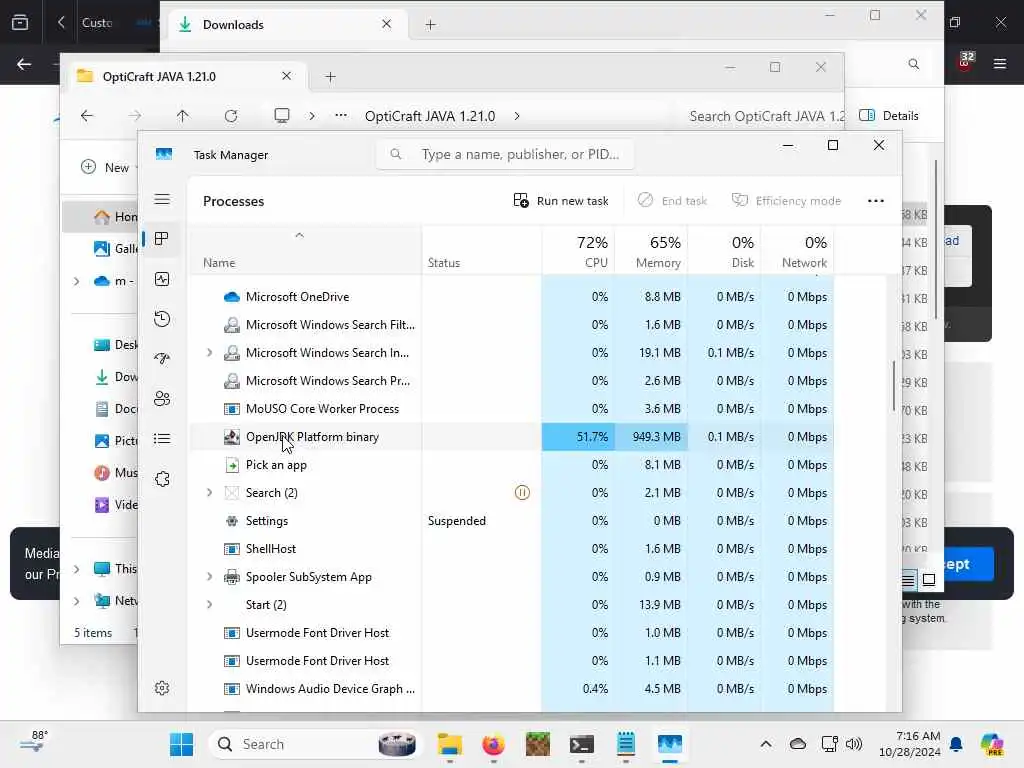Open Task Manager hamburger navigation menu
This screenshot has height=768, width=1024.
[x=162, y=199]
